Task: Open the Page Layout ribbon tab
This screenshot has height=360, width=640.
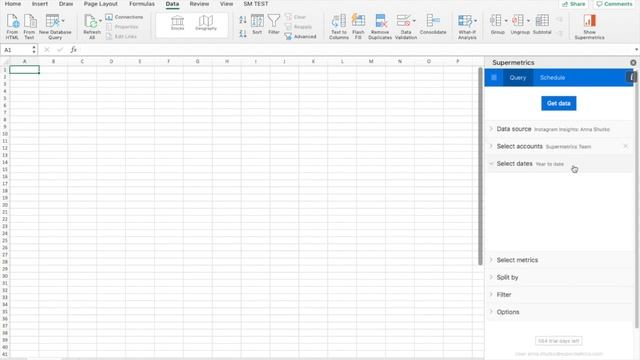Action: [x=100, y=4]
